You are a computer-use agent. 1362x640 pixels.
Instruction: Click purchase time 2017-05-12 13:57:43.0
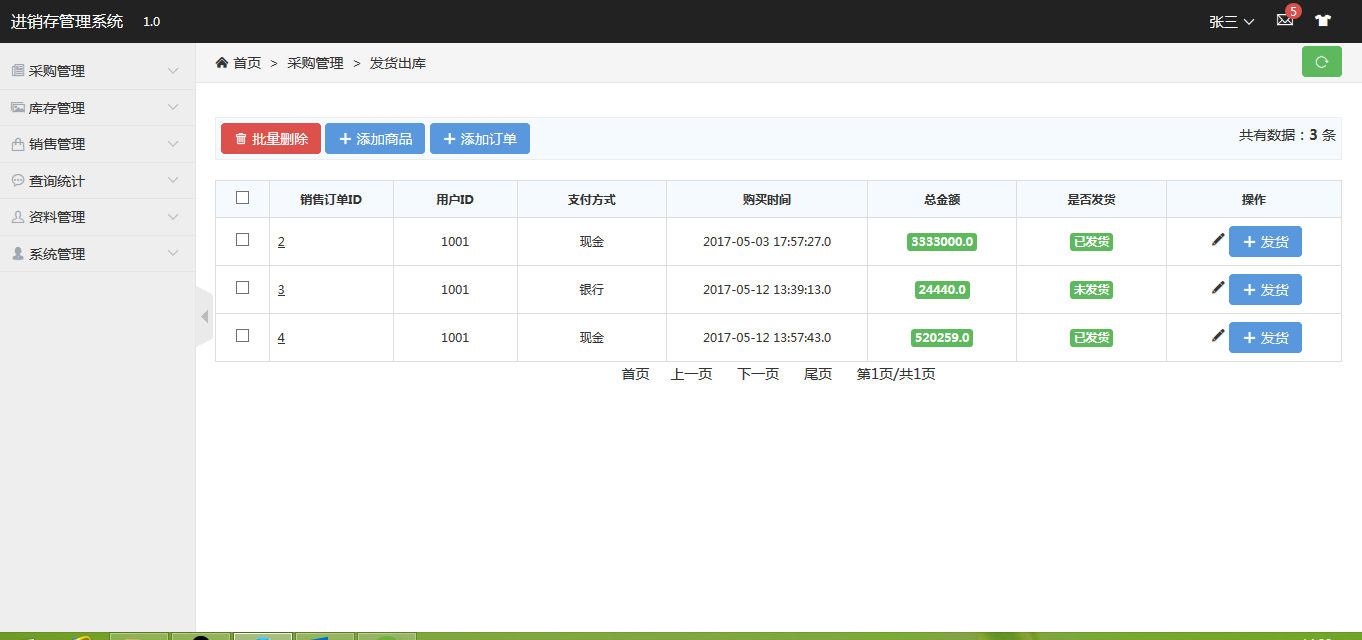pos(767,337)
